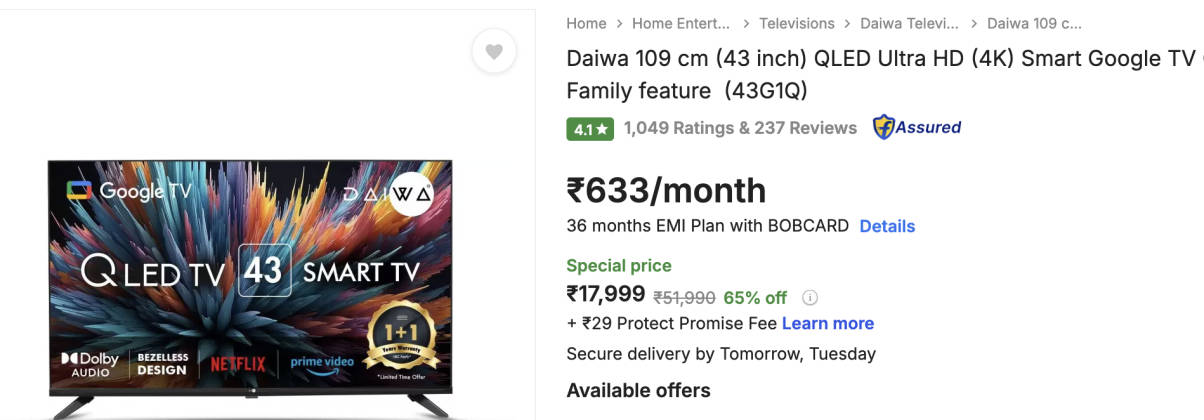
Task: Open Details for the BOBCARD EMI plan
Action: 887,226
